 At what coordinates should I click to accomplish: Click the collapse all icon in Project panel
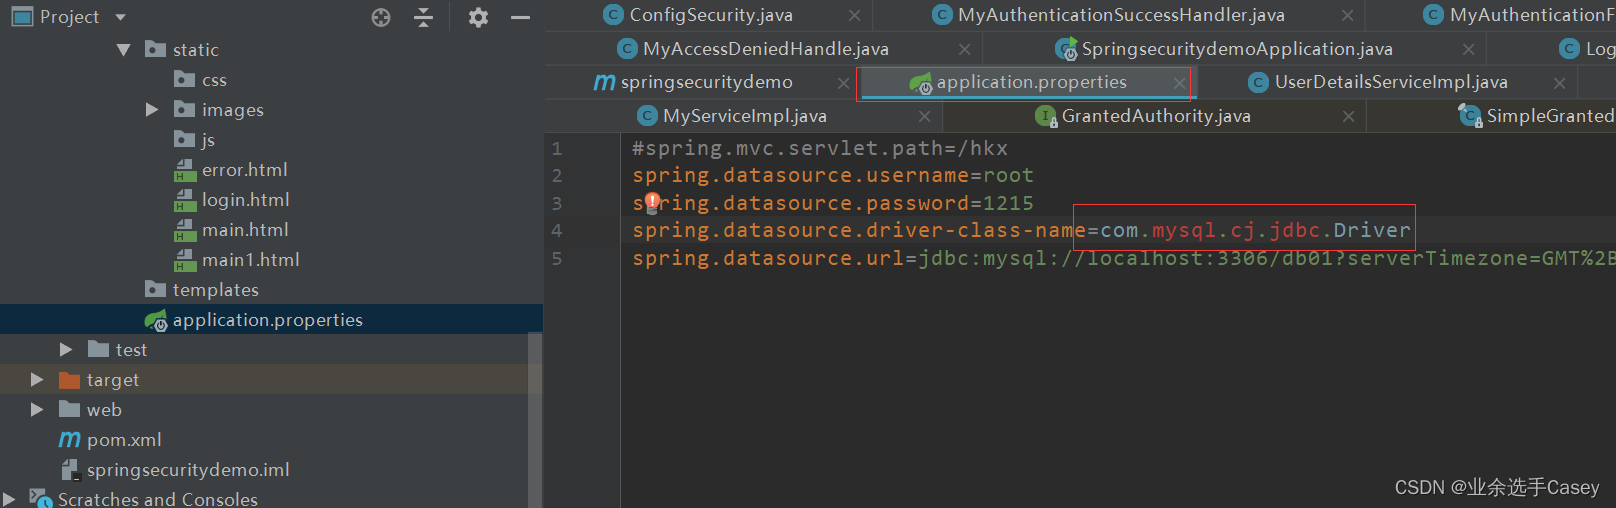click(x=424, y=17)
